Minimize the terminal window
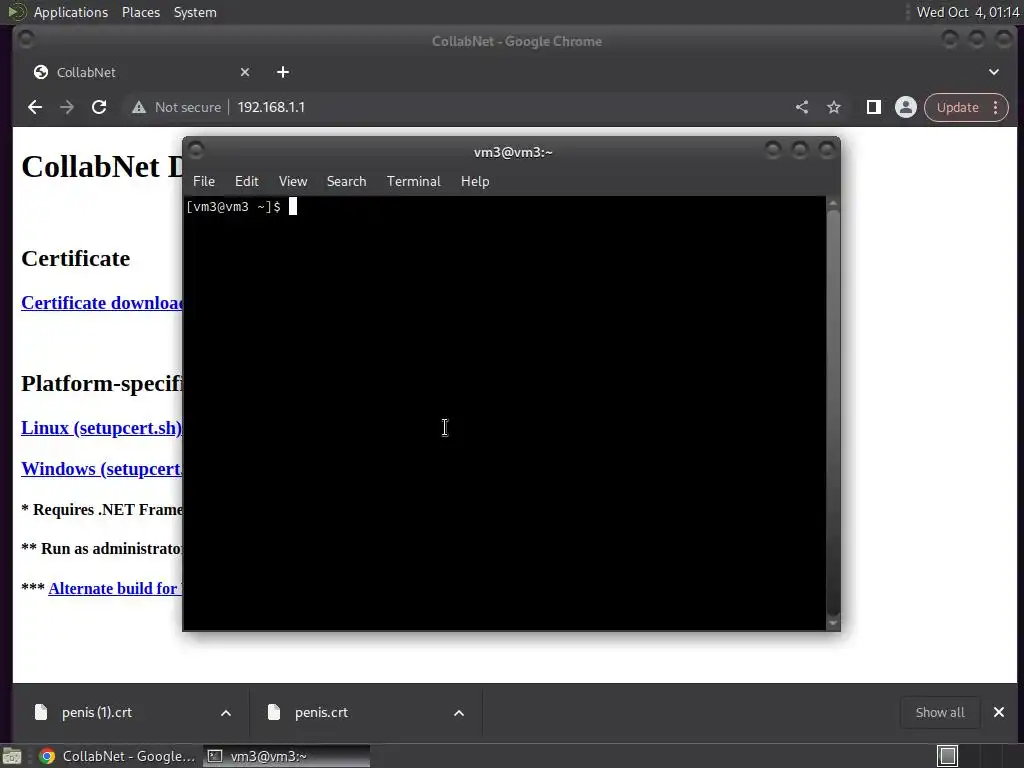 click(773, 150)
